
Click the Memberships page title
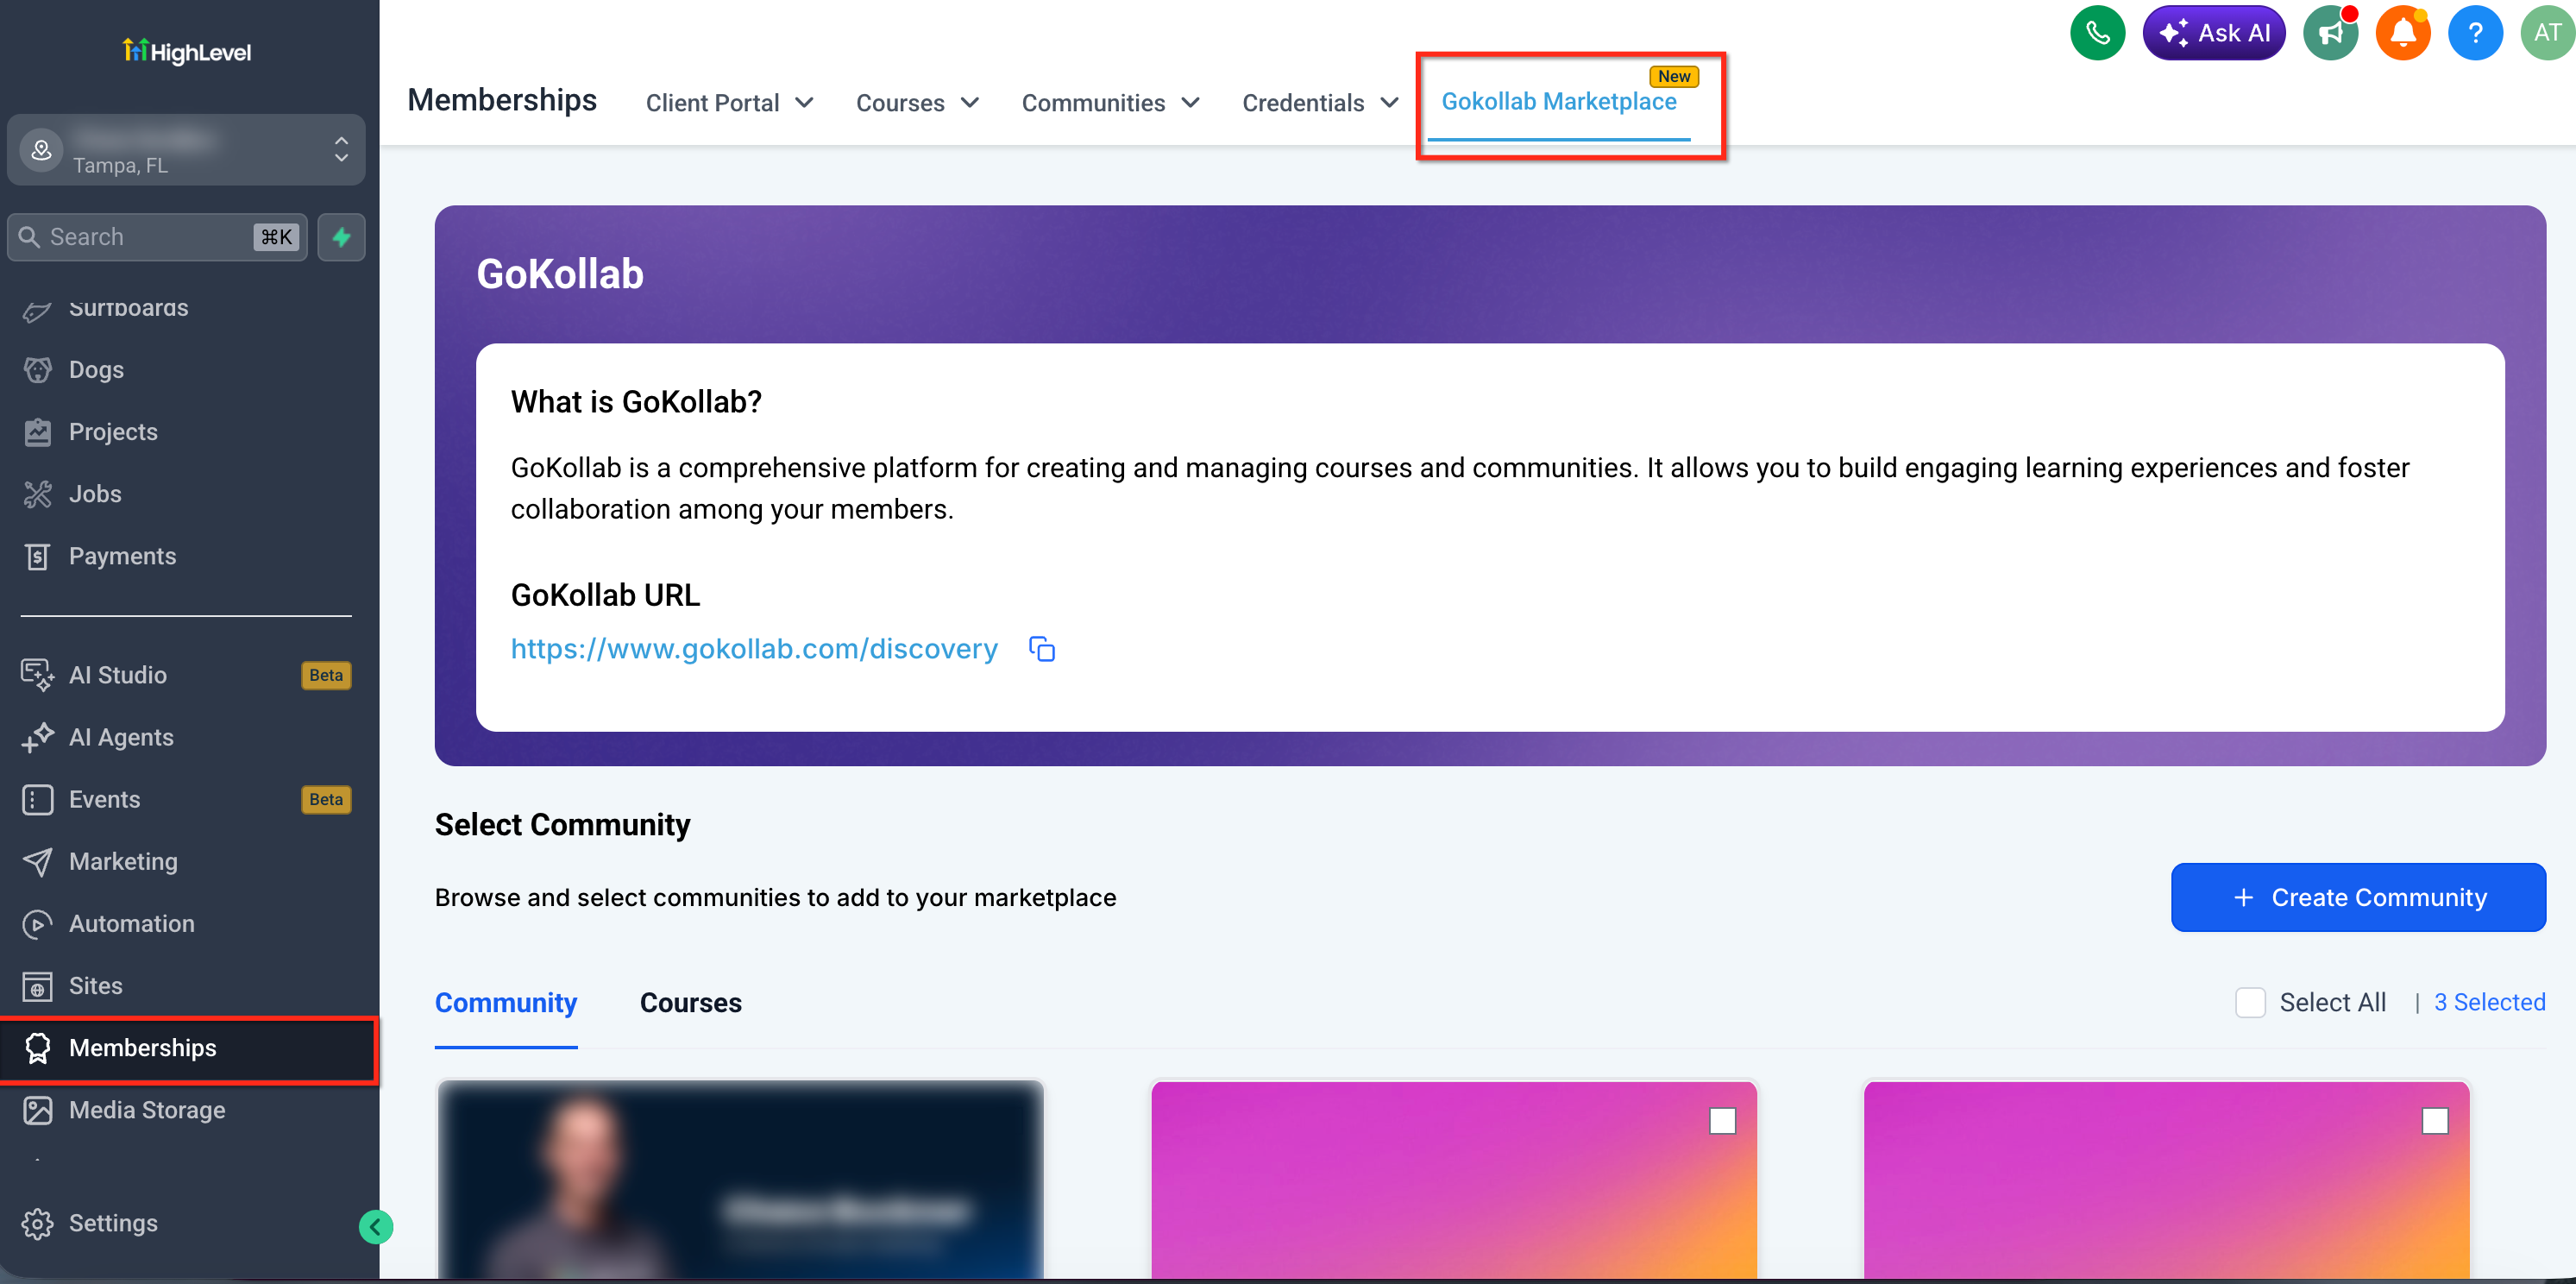502,100
